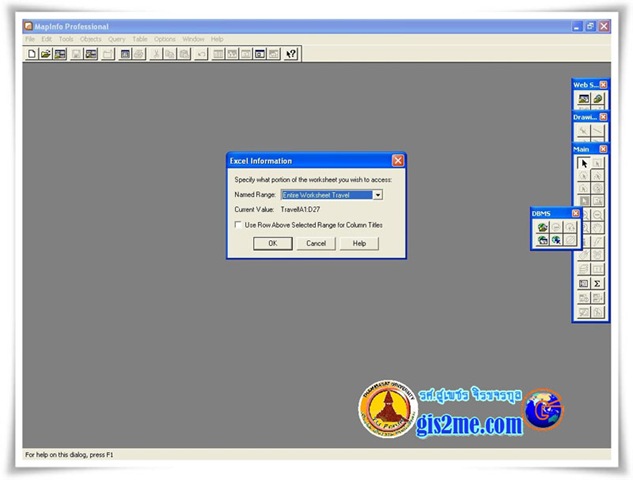The height and width of the screenshot is (480, 633).
Task: Click the Zoom-out magnifier in Main toolbar
Action: coord(597,215)
